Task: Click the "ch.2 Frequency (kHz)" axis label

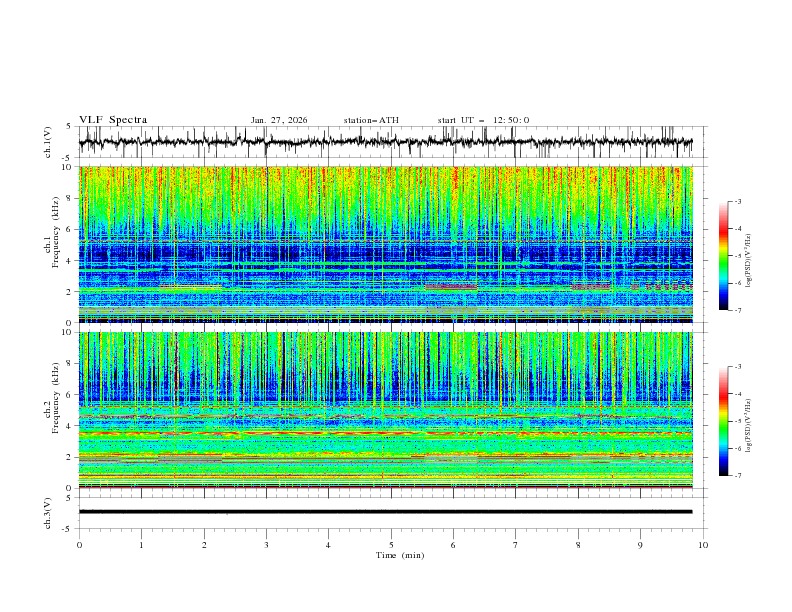Action: click(x=52, y=398)
